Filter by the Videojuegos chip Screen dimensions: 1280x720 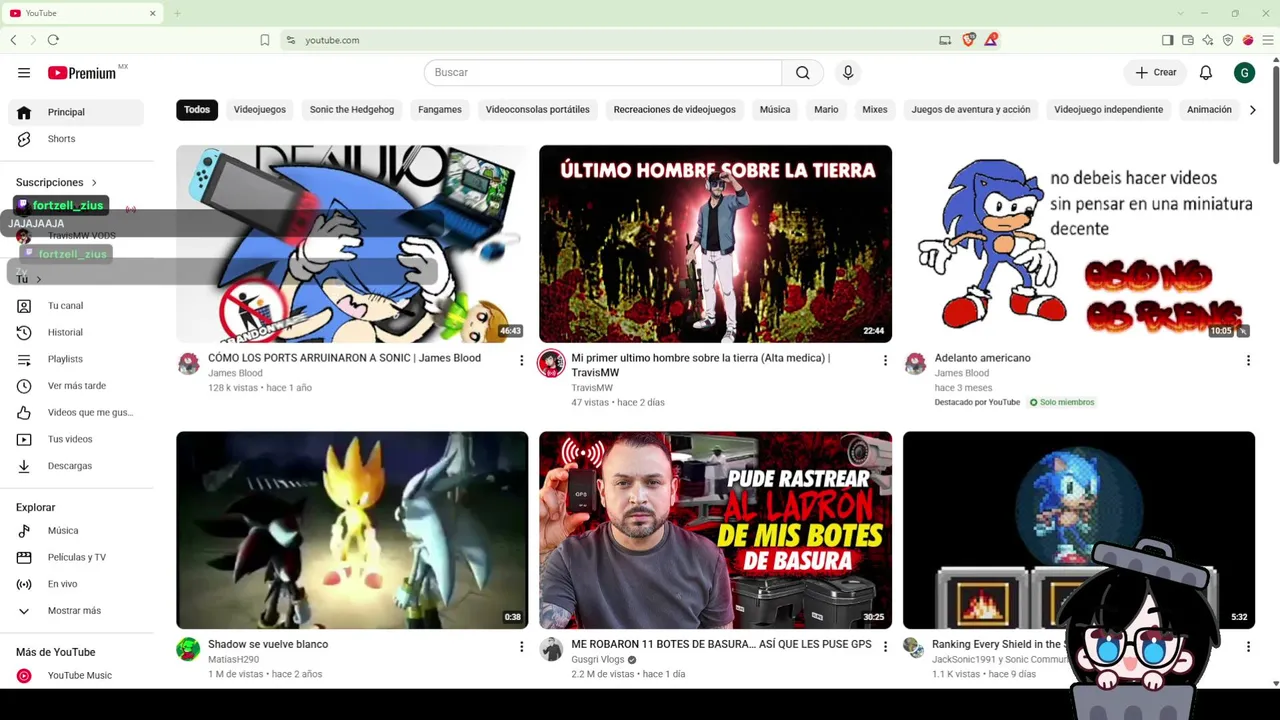click(x=260, y=110)
